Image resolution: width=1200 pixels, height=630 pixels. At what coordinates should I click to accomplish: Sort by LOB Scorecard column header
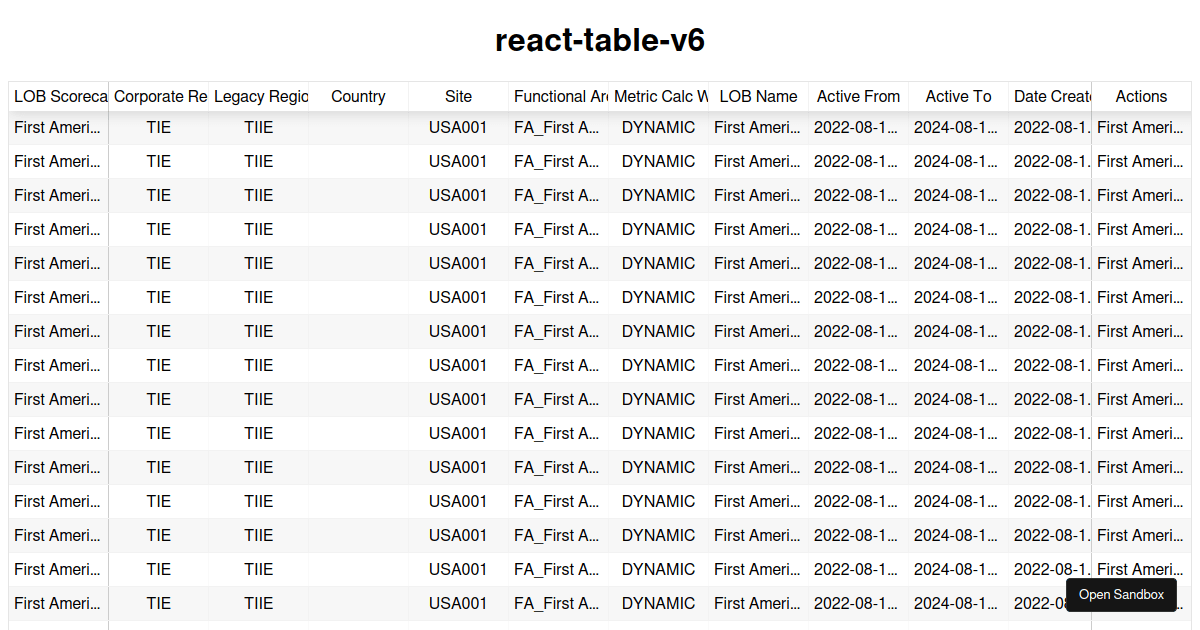click(59, 96)
